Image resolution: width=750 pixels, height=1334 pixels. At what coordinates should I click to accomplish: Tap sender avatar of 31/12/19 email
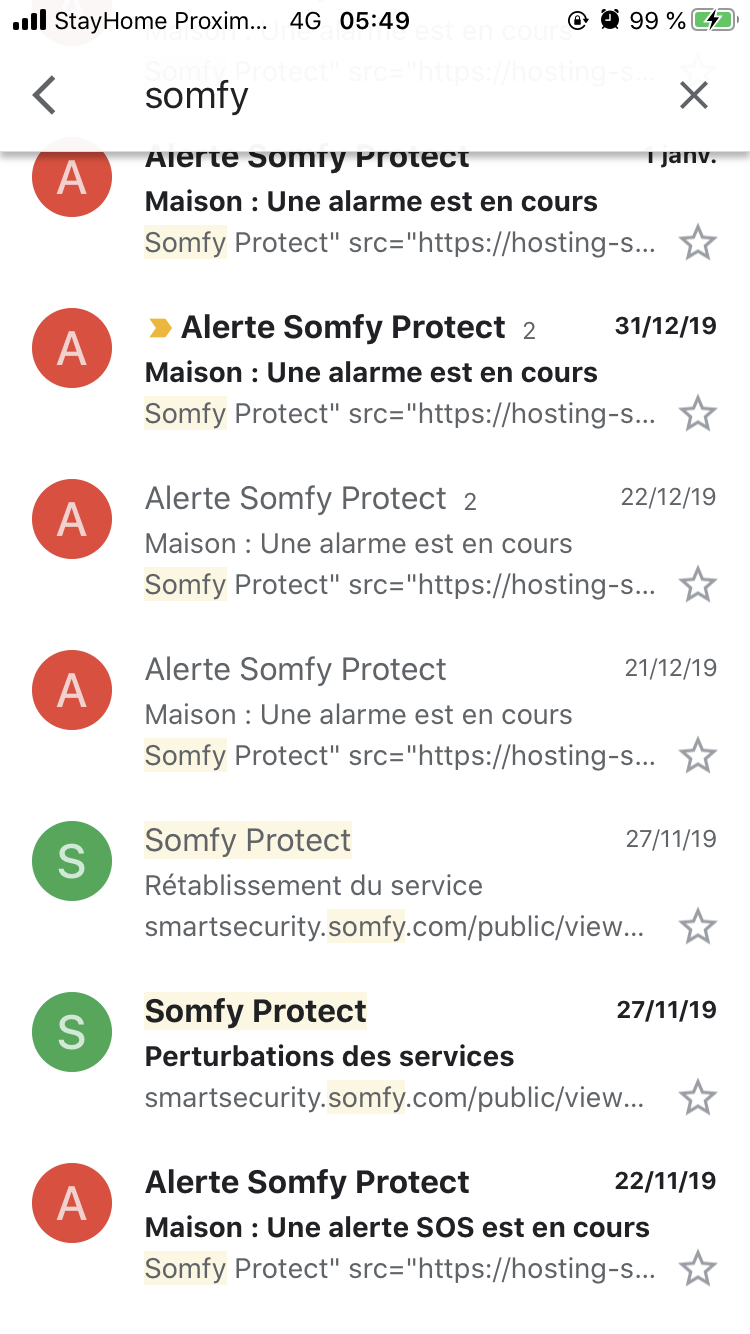coord(72,348)
